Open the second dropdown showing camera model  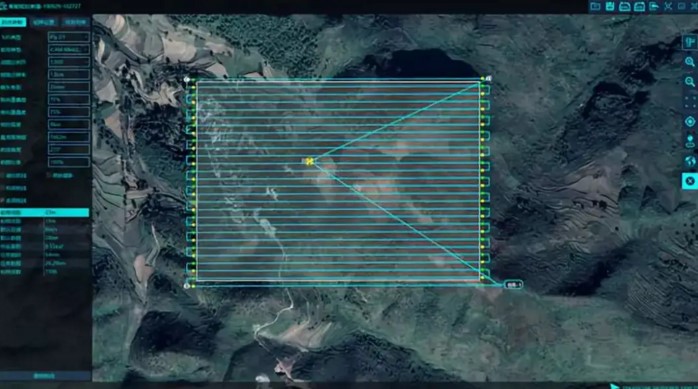[69, 49]
